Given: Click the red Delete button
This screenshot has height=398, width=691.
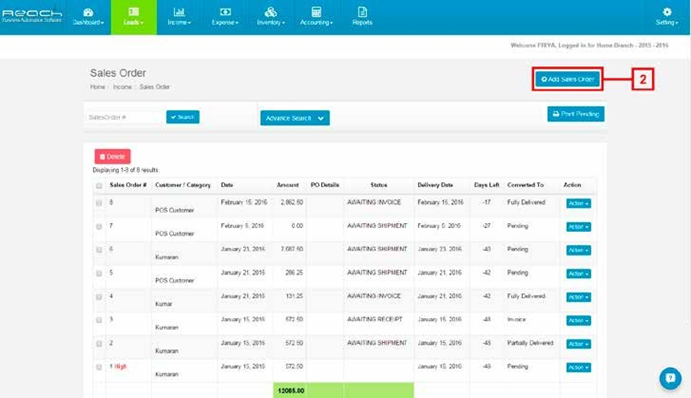Looking at the screenshot, I should click(x=112, y=156).
